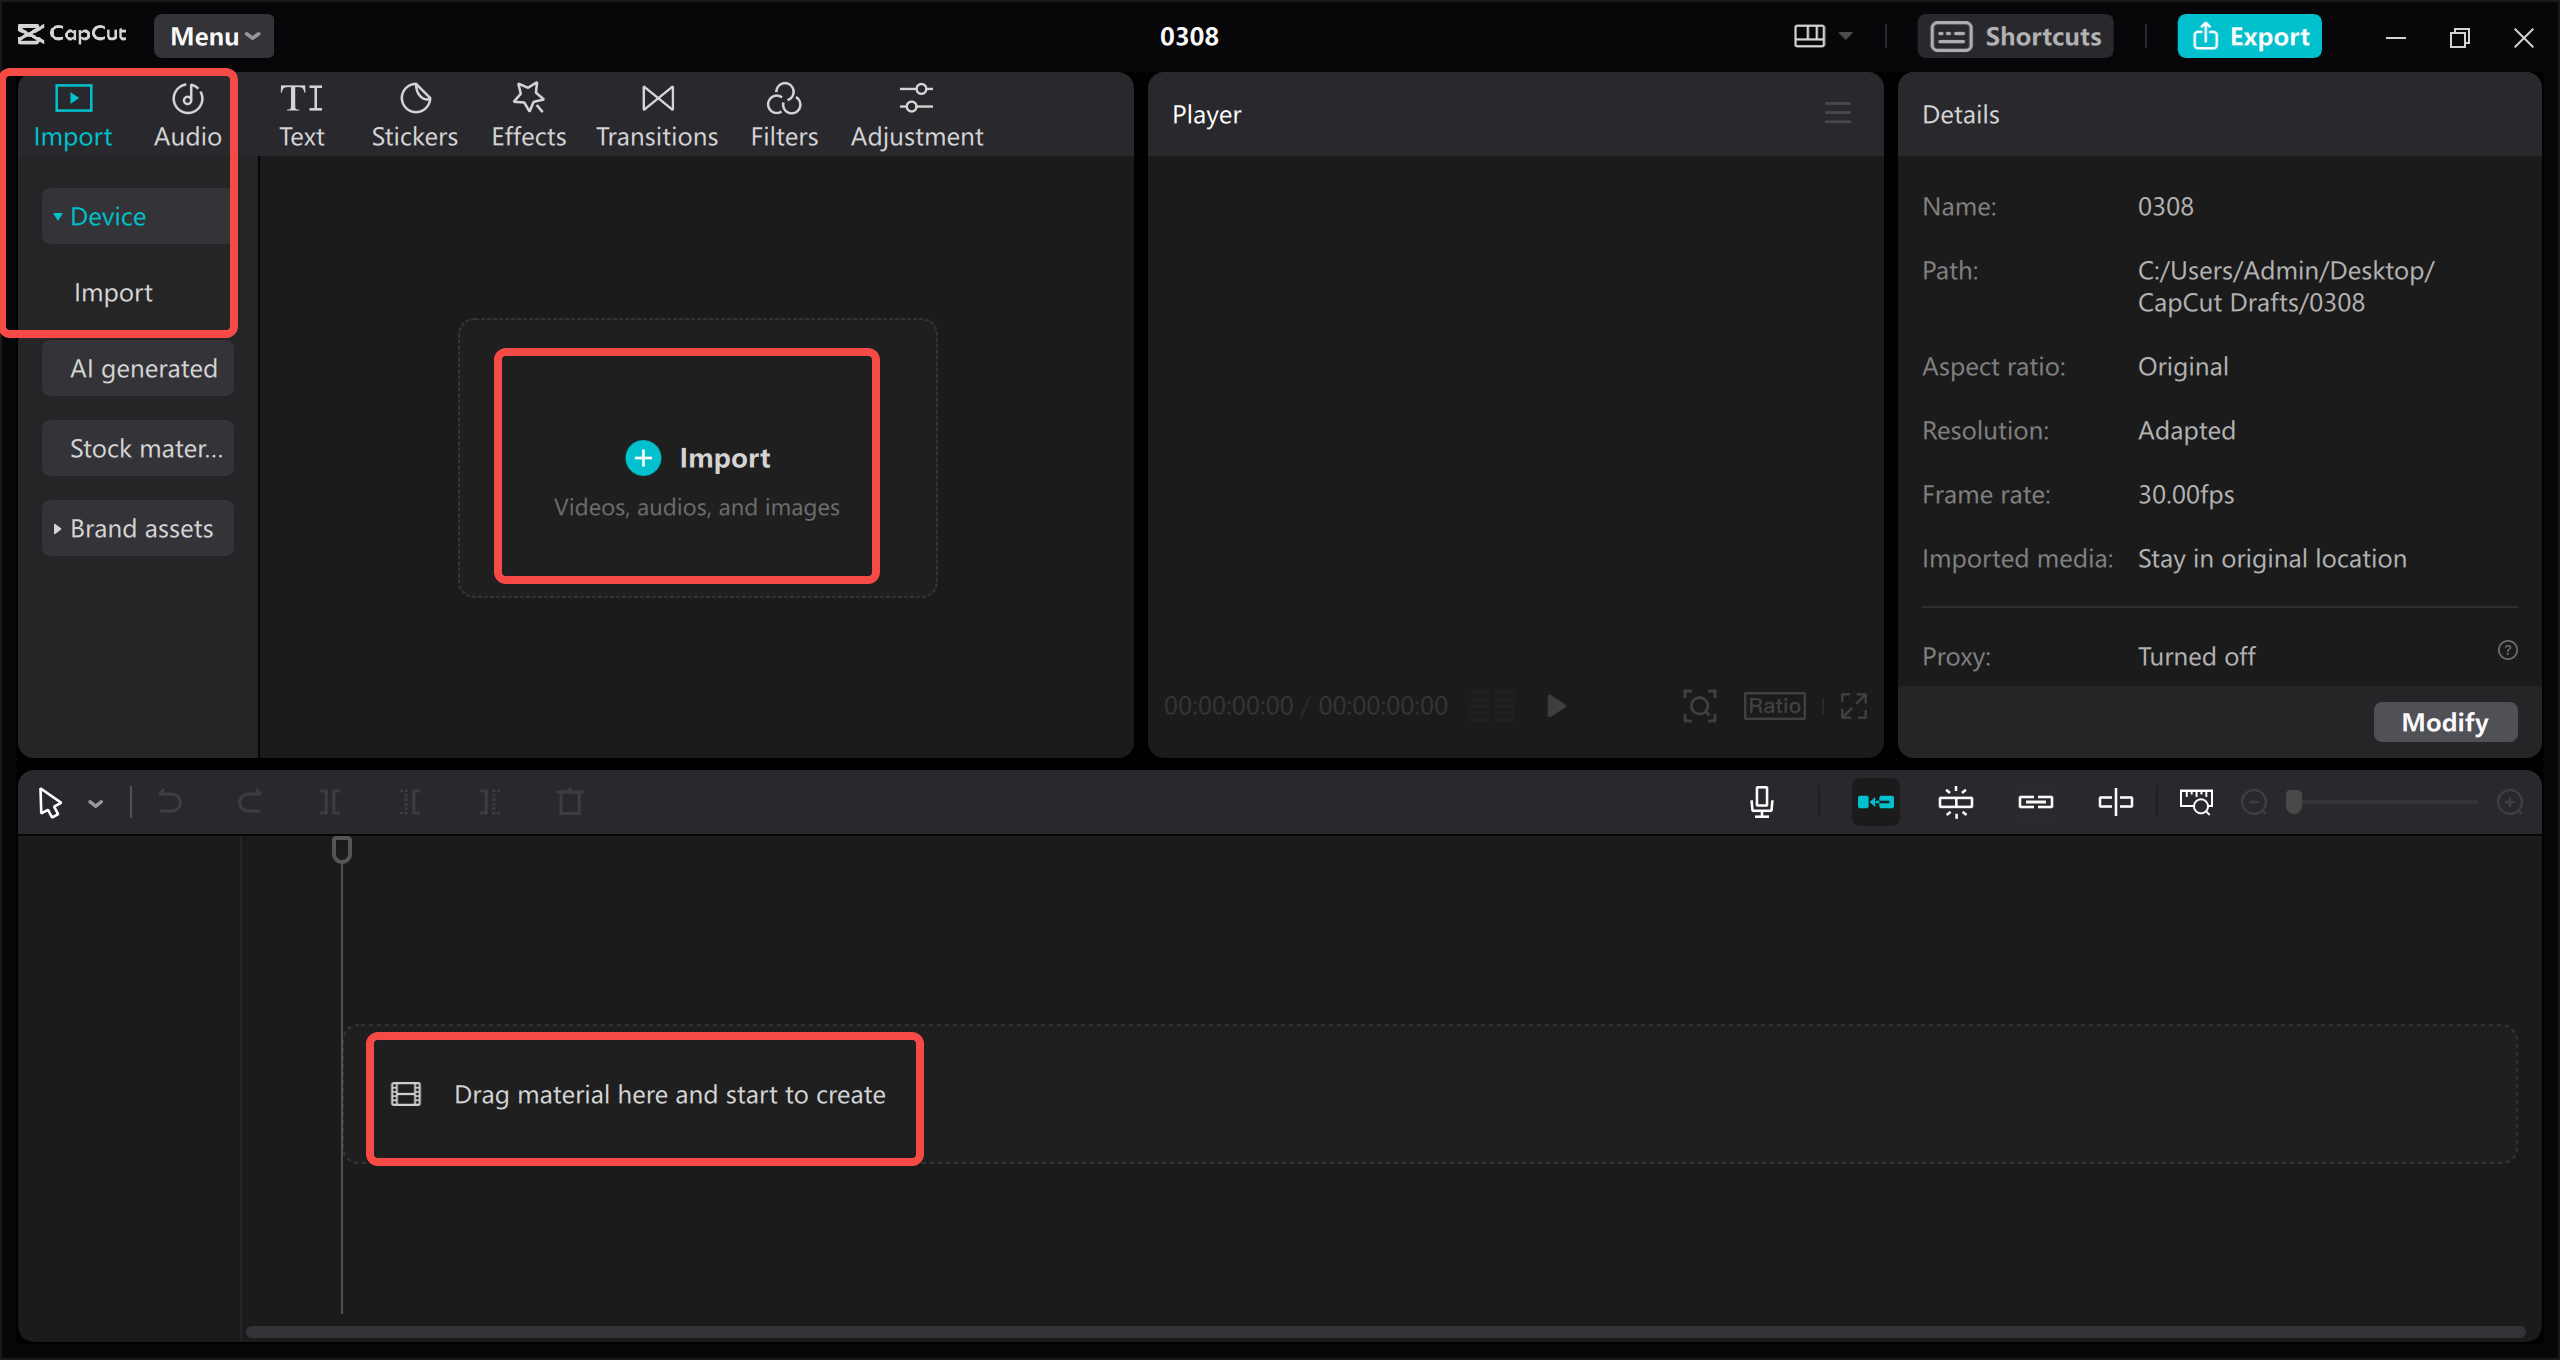Open the Text tab
Viewport: 2560px width, 1360px height.
[301, 115]
